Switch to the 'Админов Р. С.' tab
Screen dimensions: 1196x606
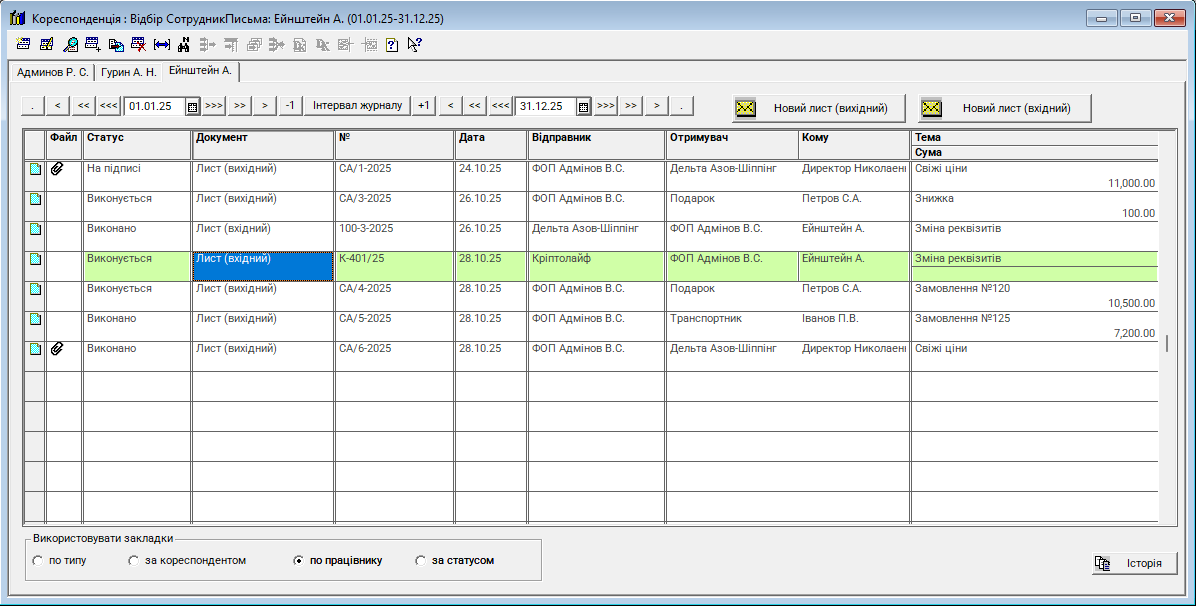[x=52, y=72]
